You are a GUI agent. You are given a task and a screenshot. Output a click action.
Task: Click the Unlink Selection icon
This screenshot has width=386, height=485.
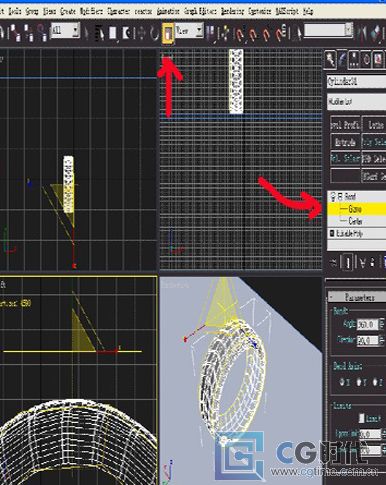coord(30,33)
